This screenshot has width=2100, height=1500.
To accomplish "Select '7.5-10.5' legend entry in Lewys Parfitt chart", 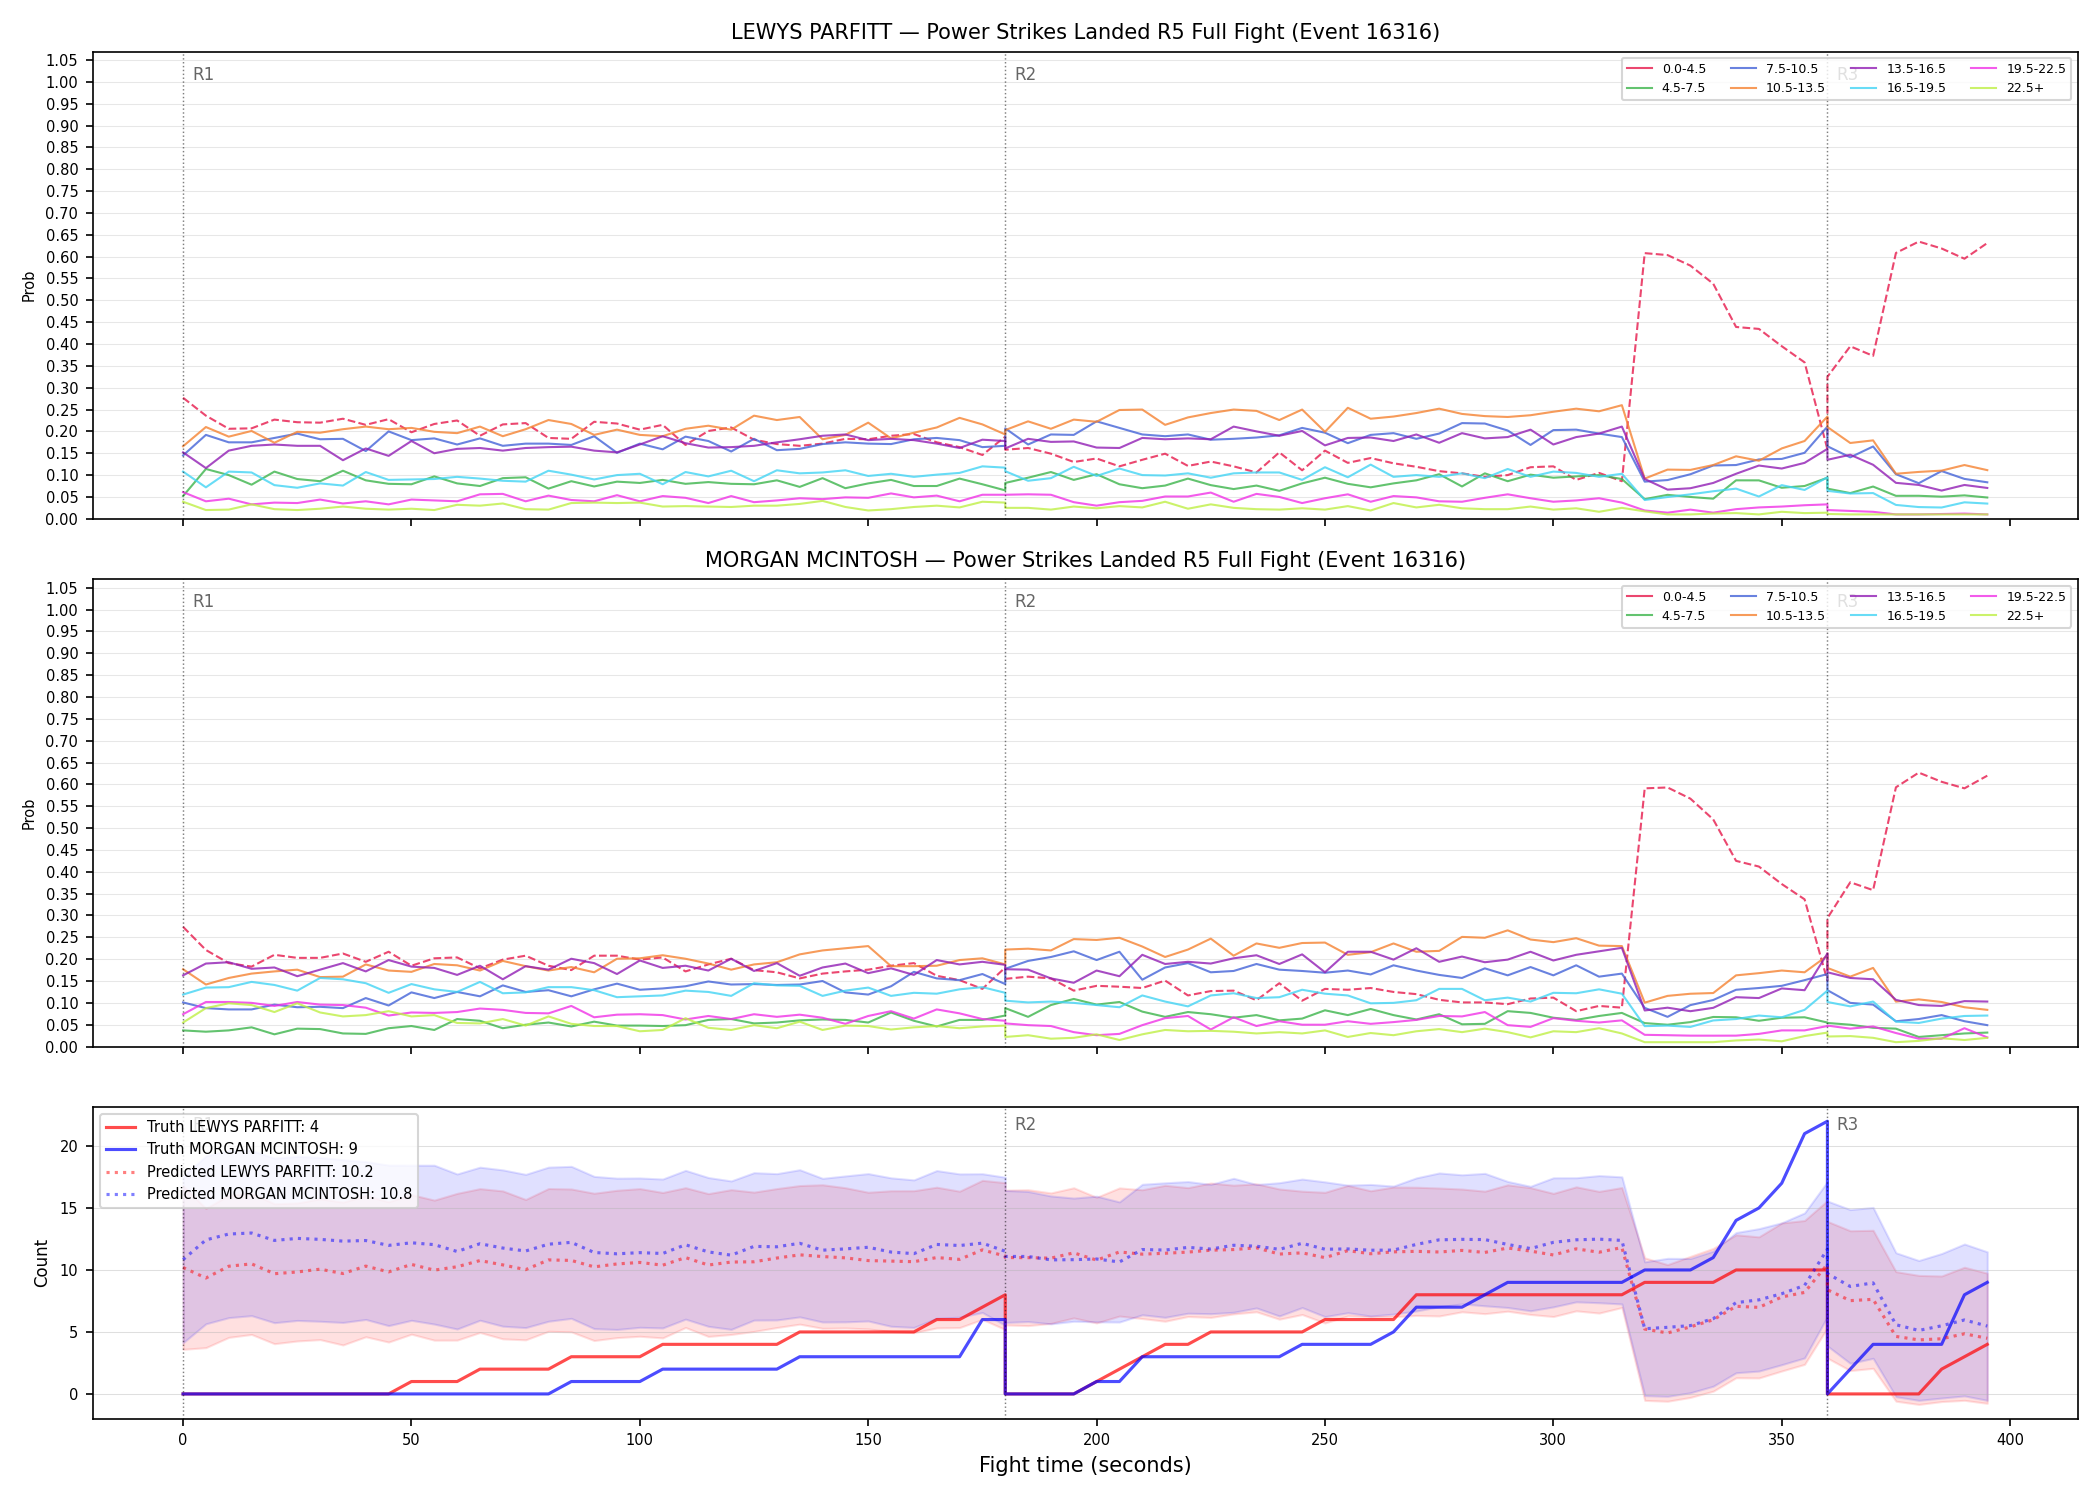I will [x=1774, y=69].
